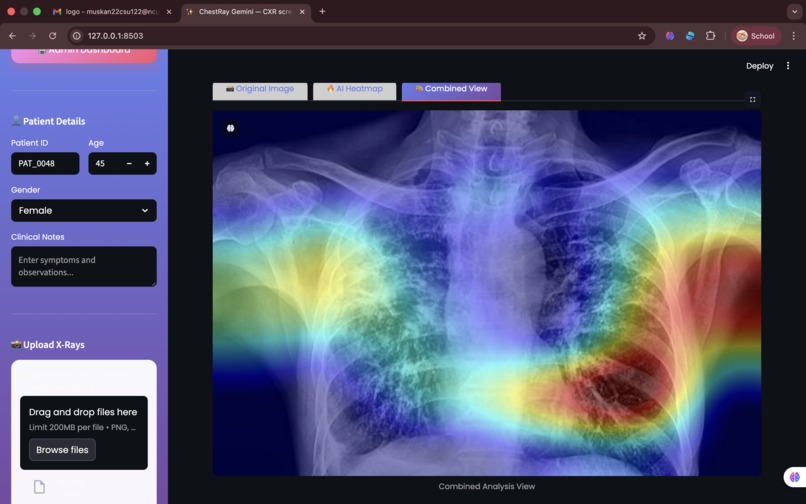This screenshot has width=806, height=504.
Task: View the X-ray image fullscreen
Action: [753, 99]
